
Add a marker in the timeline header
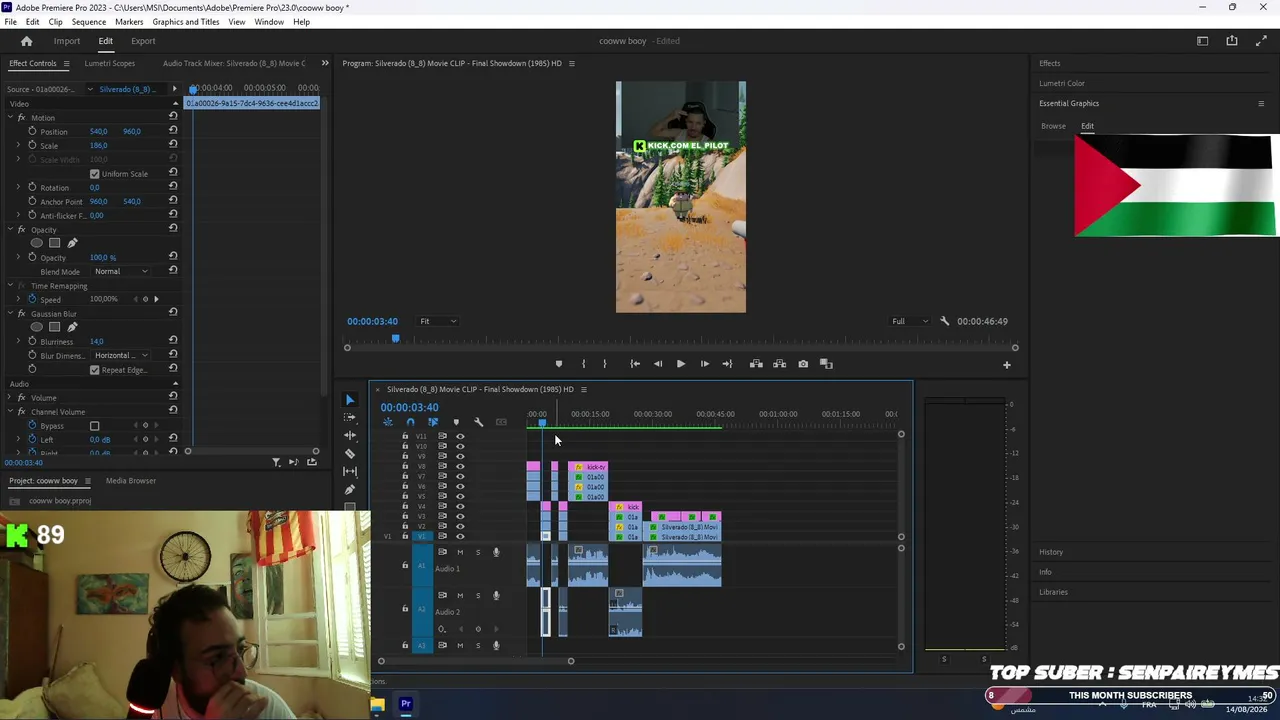click(456, 422)
